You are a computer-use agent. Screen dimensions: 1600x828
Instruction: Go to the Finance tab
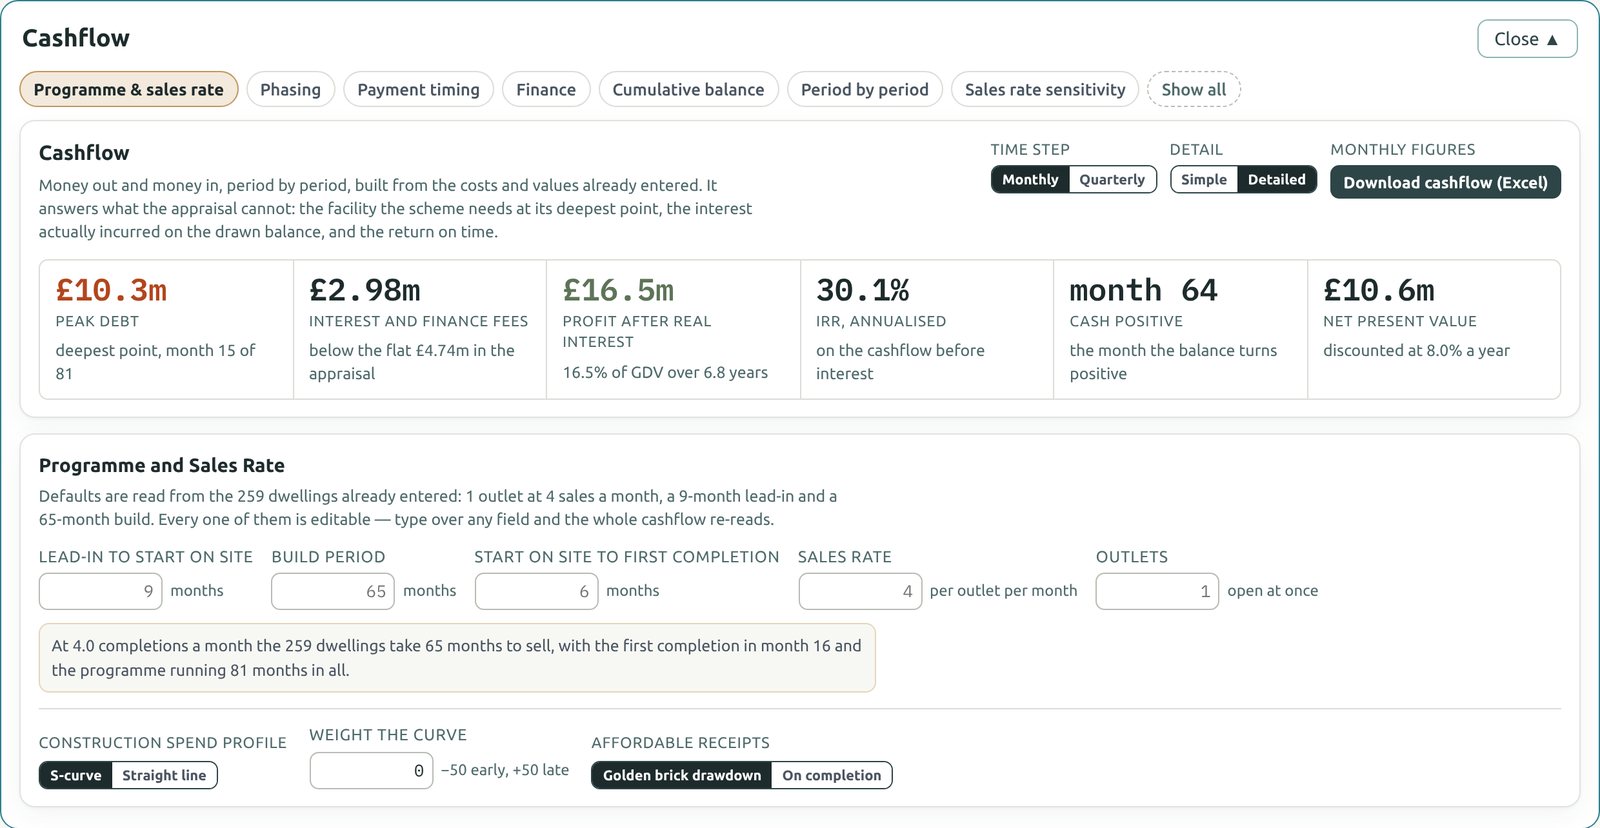click(x=546, y=89)
